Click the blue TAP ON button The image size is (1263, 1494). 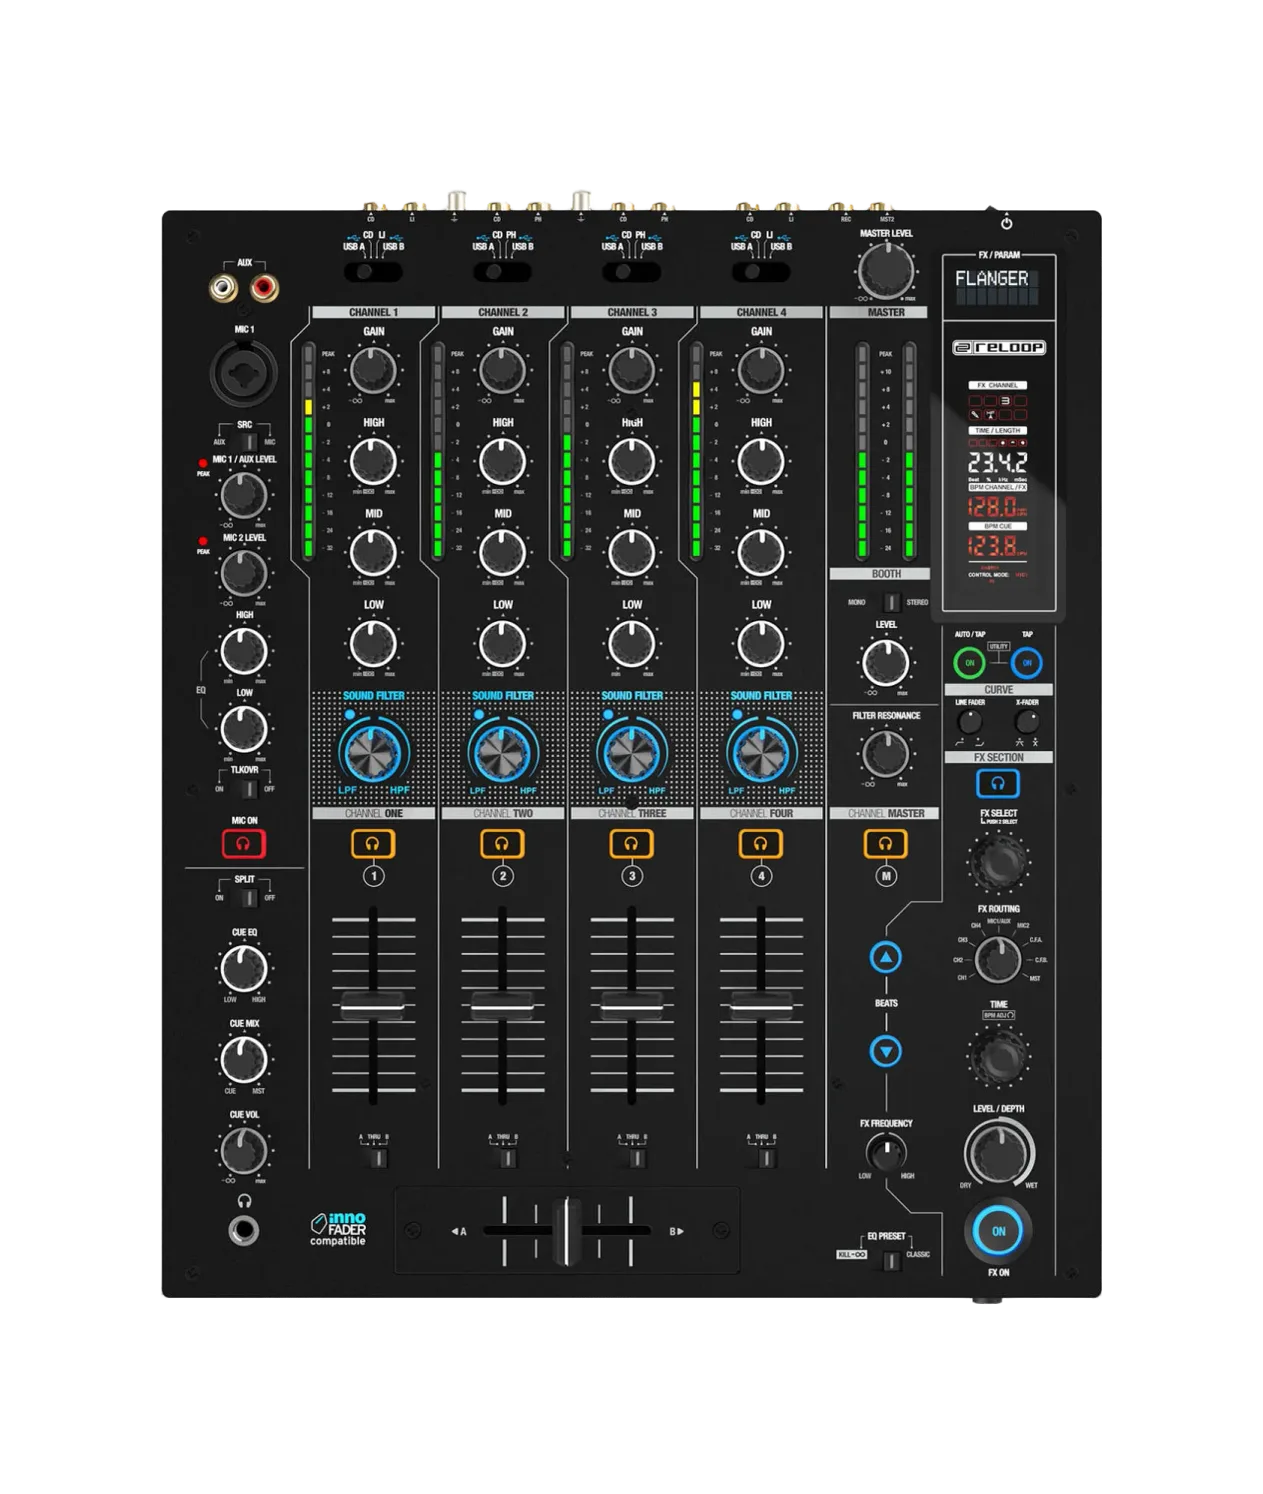pyautogui.click(x=1027, y=662)
